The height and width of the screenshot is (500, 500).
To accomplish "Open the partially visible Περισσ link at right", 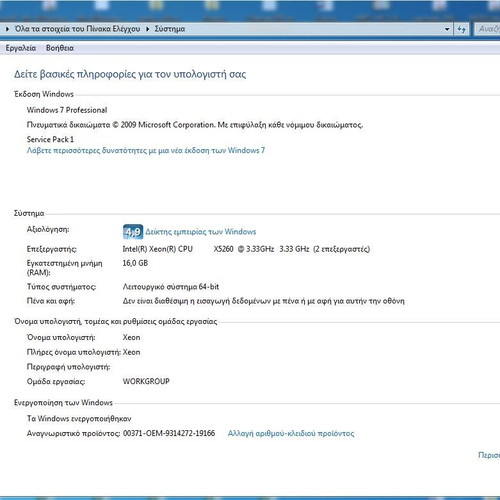I will pyautogui.click(x=489, y=455).
